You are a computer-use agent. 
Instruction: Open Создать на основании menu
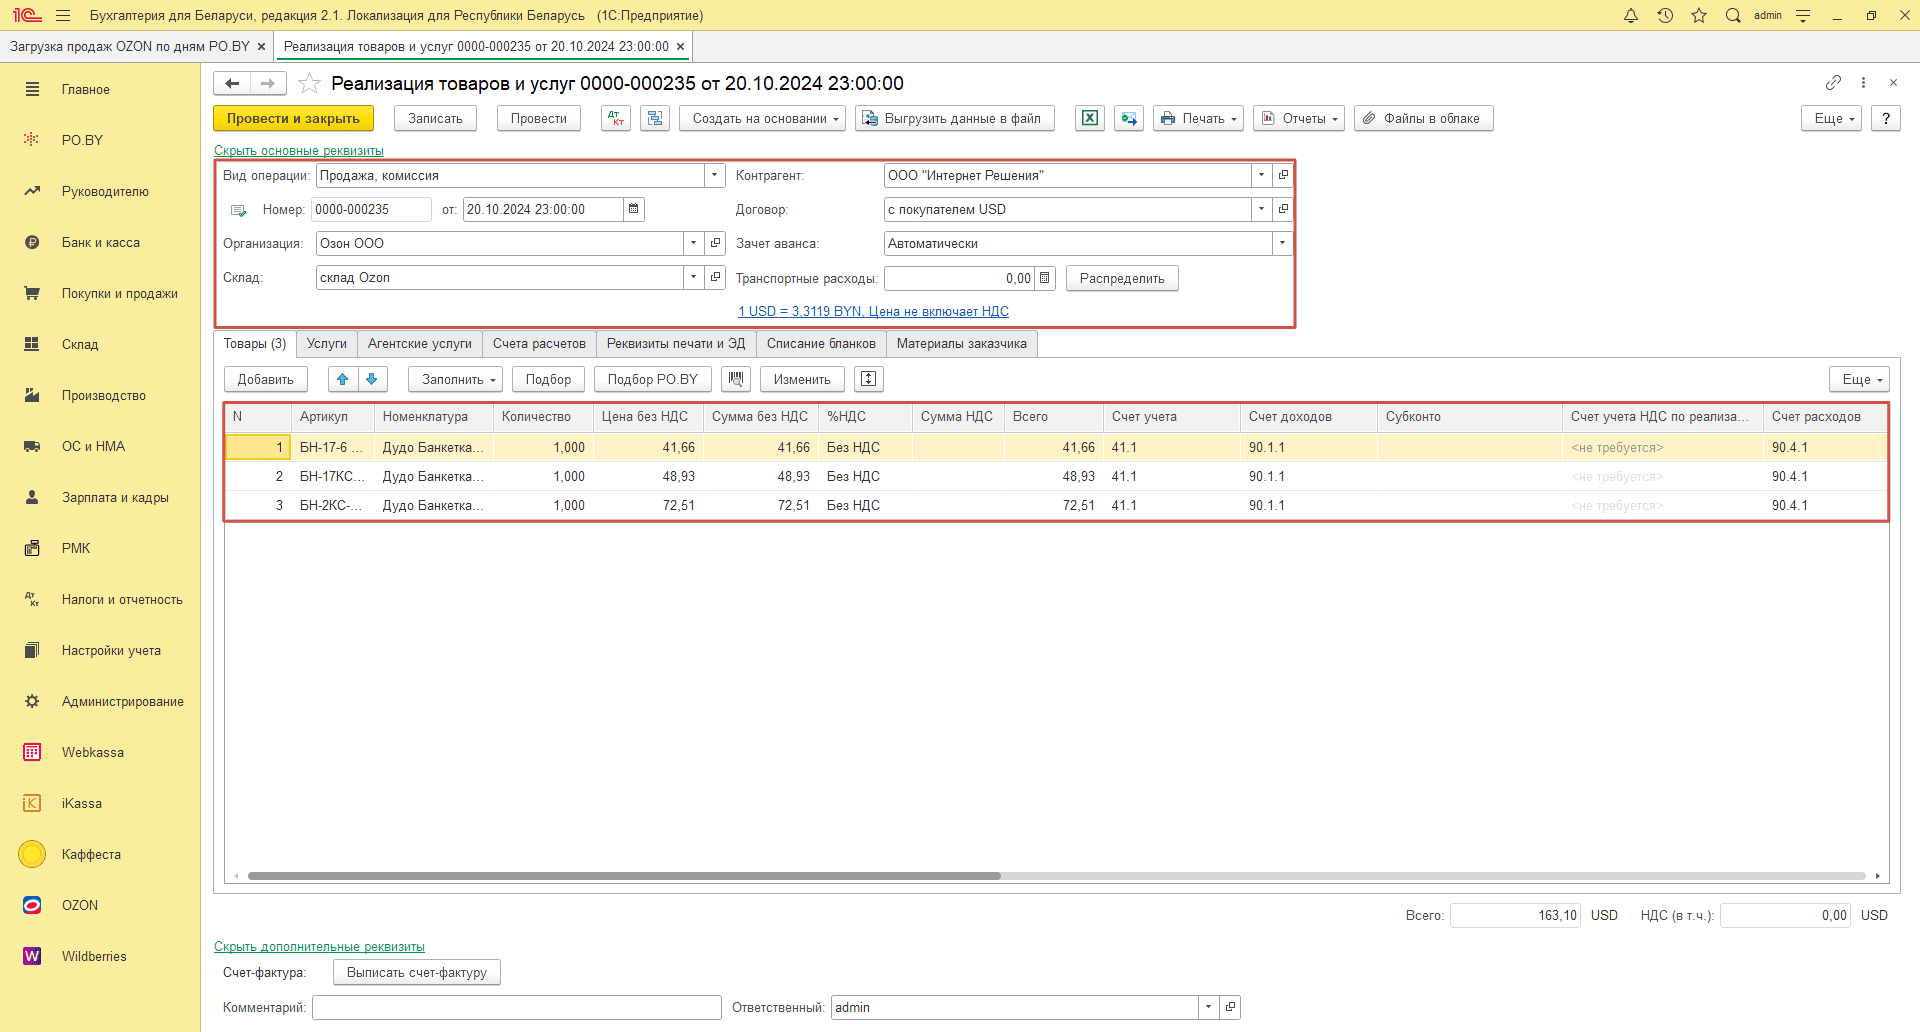point(763,119)
